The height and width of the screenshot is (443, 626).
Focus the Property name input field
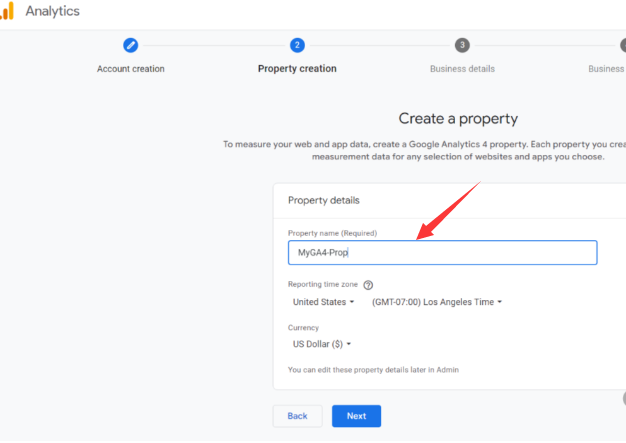click(x=442, y=253)
